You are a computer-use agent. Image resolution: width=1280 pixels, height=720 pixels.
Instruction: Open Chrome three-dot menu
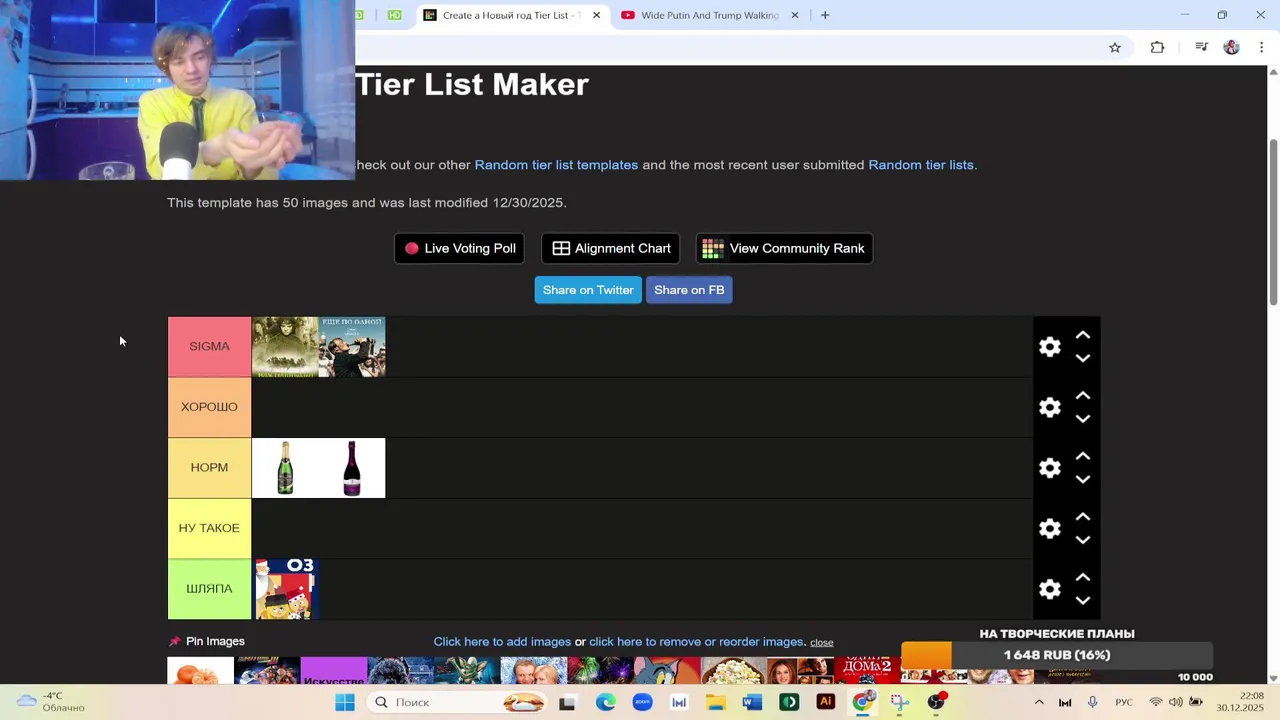1262,47
